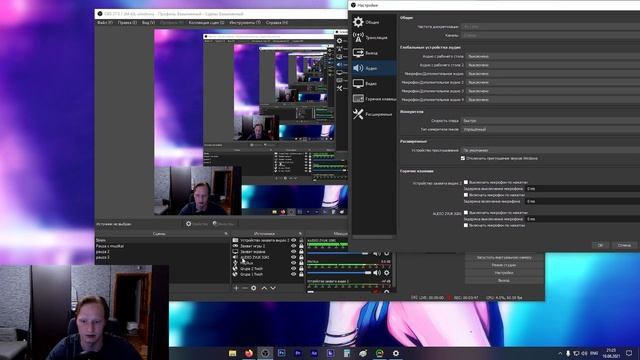640x360 pixels.
Task: Enable push-to-mute for AUDIO ZVUK
Action: tap(466, 212)
